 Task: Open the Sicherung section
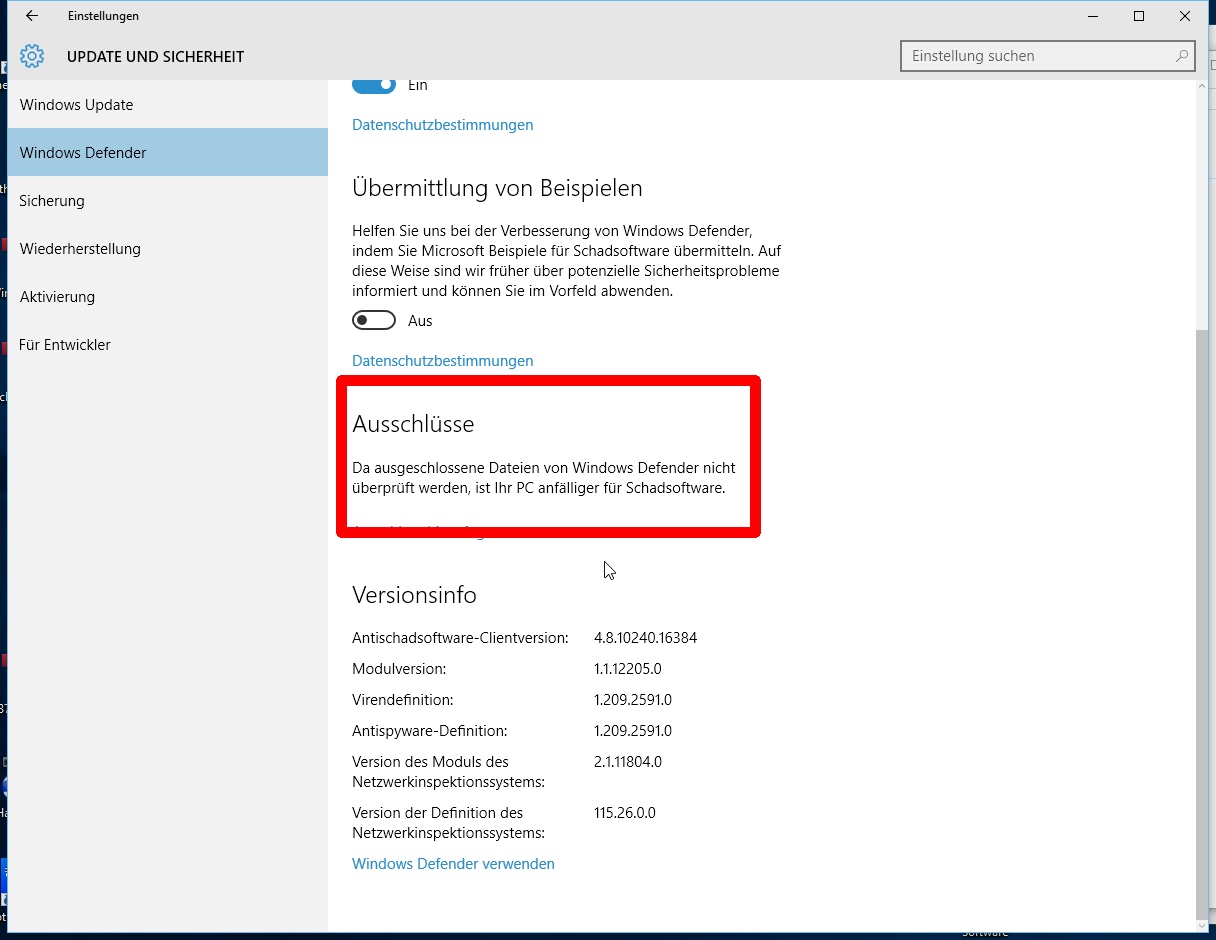pyautogui.click(x=168, y=201)
